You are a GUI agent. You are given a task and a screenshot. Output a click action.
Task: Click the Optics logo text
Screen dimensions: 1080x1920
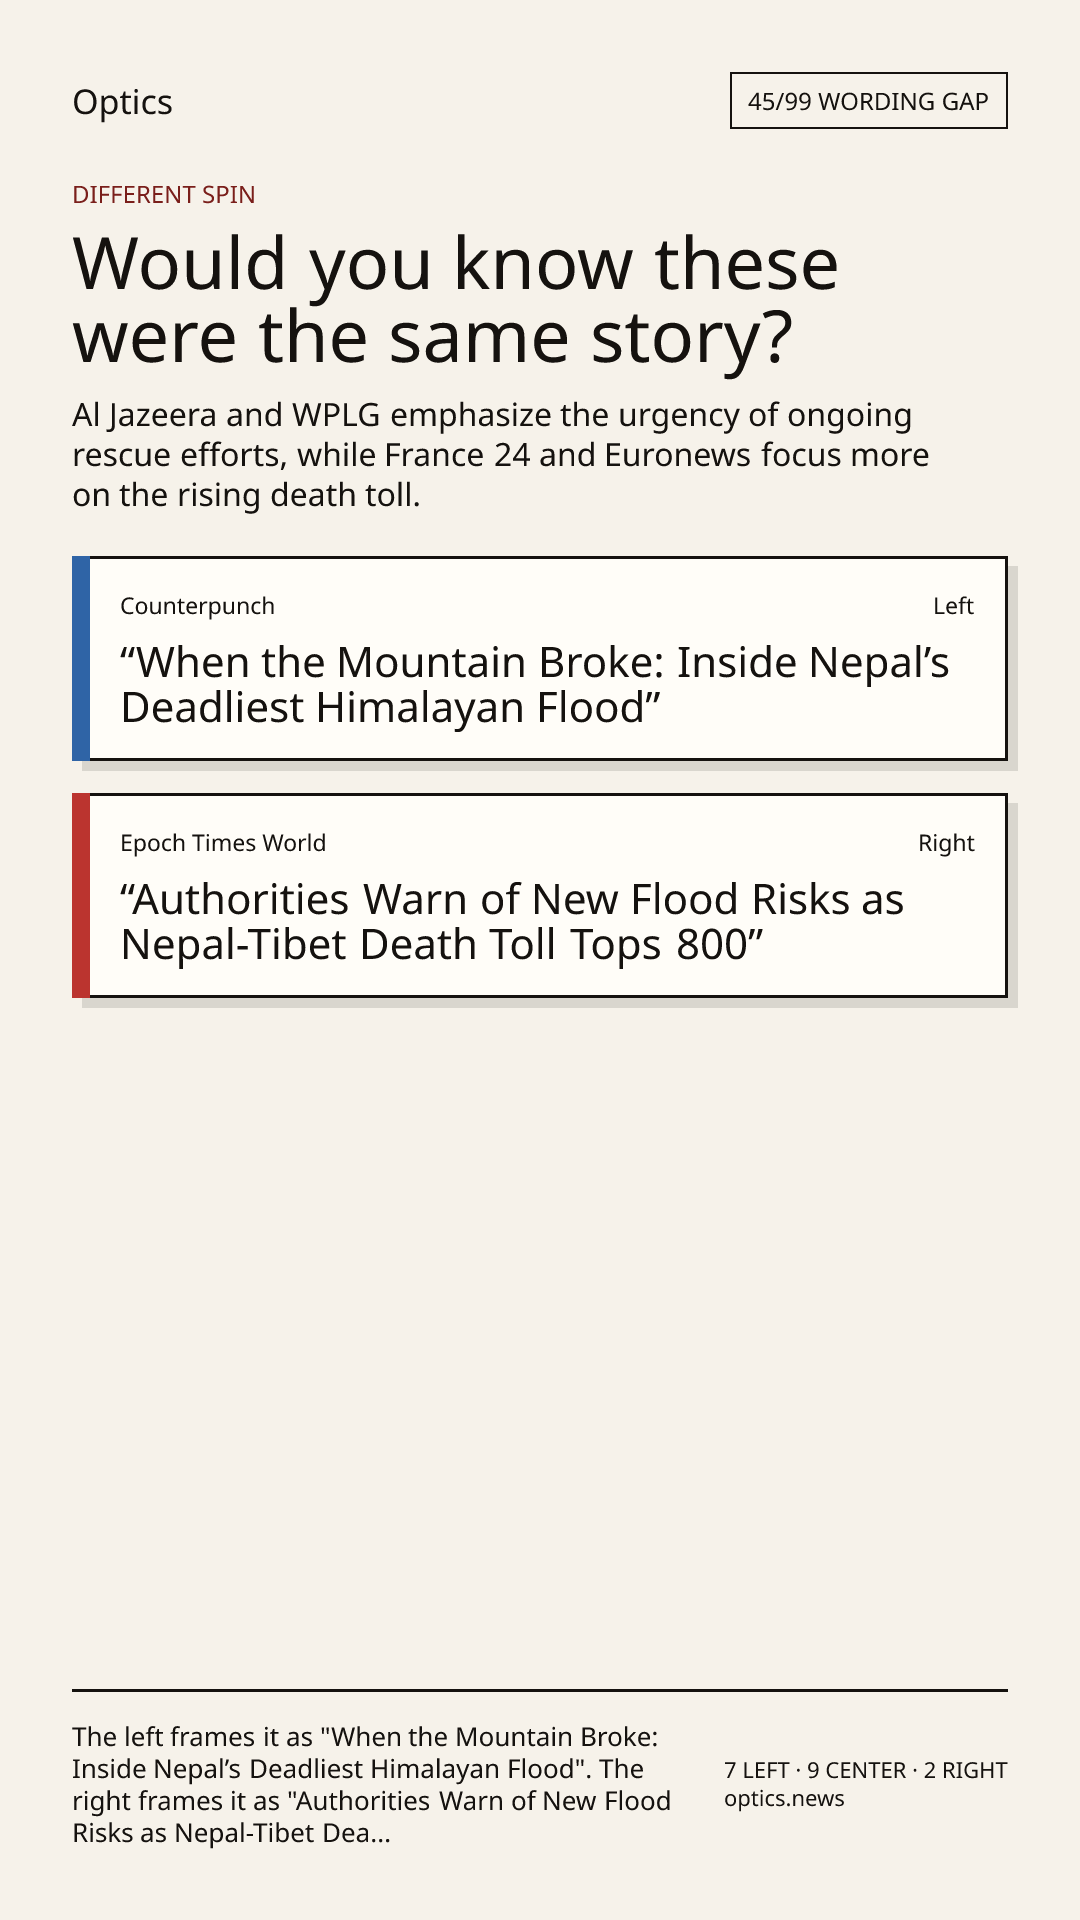pos(122,102)
